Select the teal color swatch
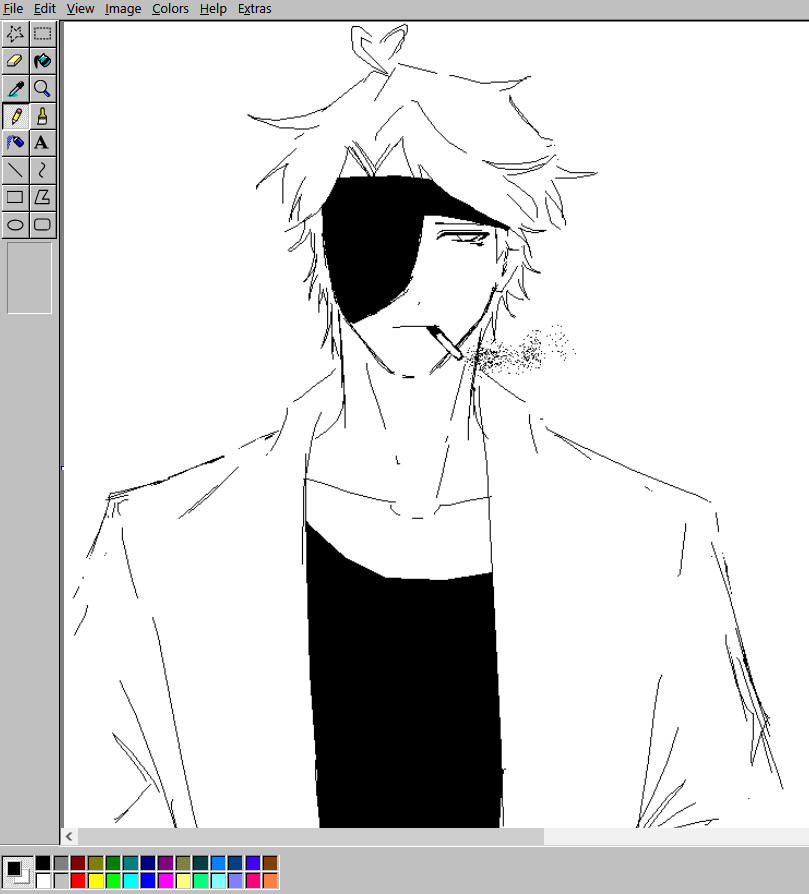809x894 pixels. click(131, 863)
